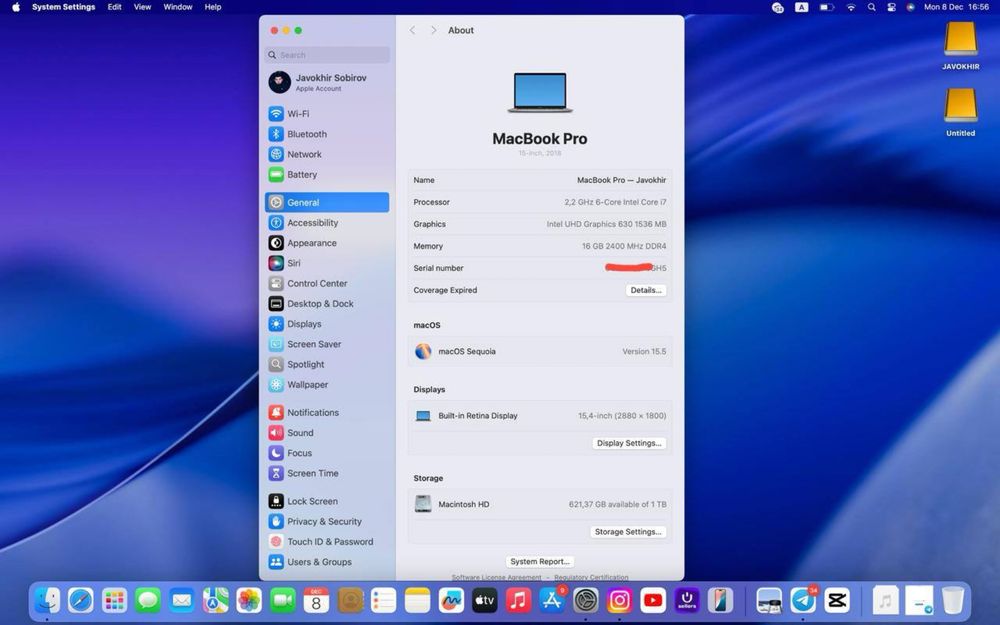Viewport: 1000px width, 625px height.
Task: Open App Store from the Dock
Action: click(552, 600)
